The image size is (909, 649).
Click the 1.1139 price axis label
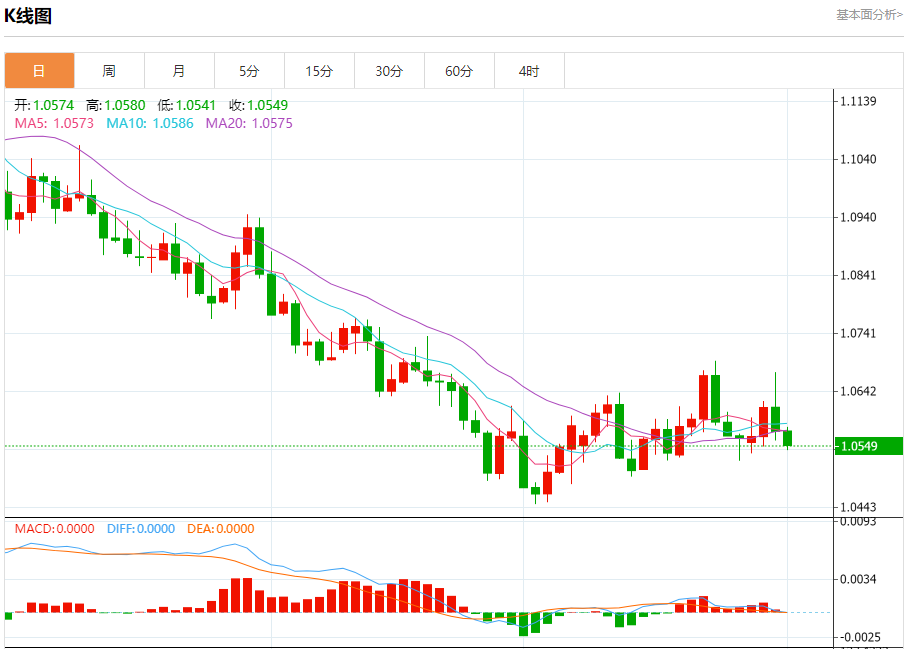(x=858, y=101)
